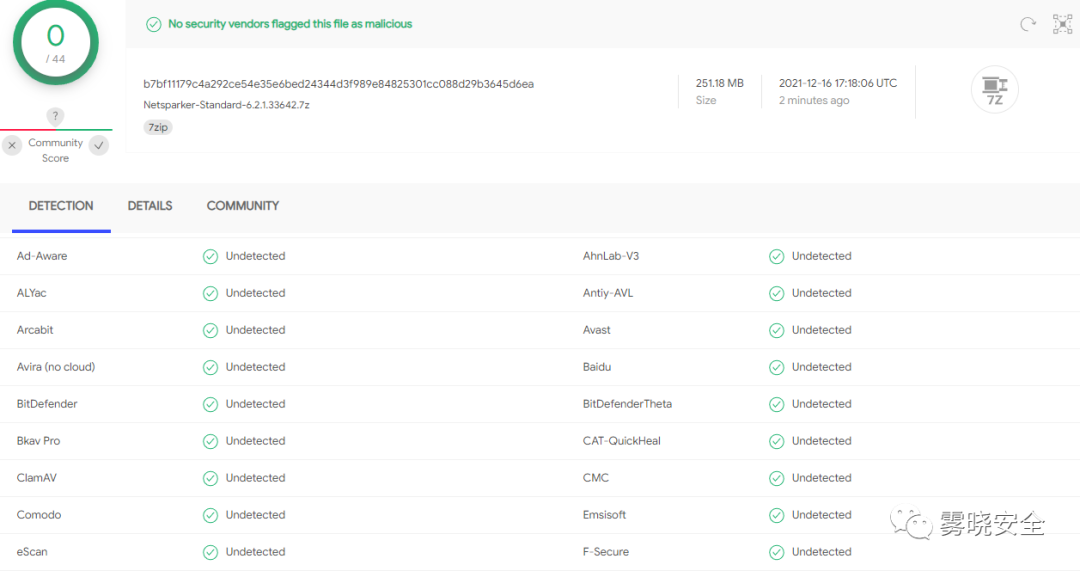Click the Undetected result text for ClamAV
Viewport: 1080px width, 571px height.
[x=256, y=478]
